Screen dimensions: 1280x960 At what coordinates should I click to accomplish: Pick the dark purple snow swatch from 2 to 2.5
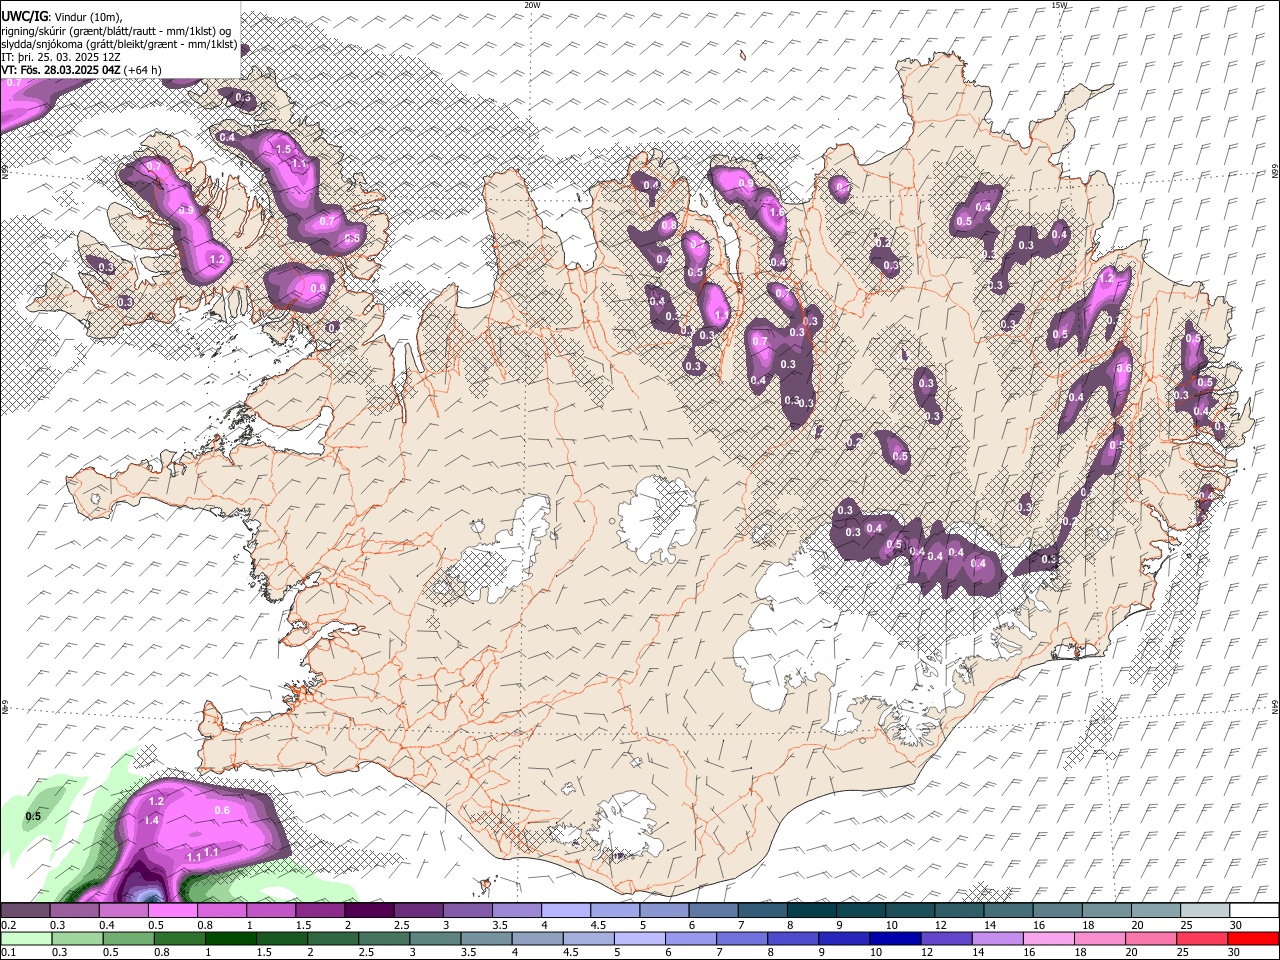click(370, 911)
